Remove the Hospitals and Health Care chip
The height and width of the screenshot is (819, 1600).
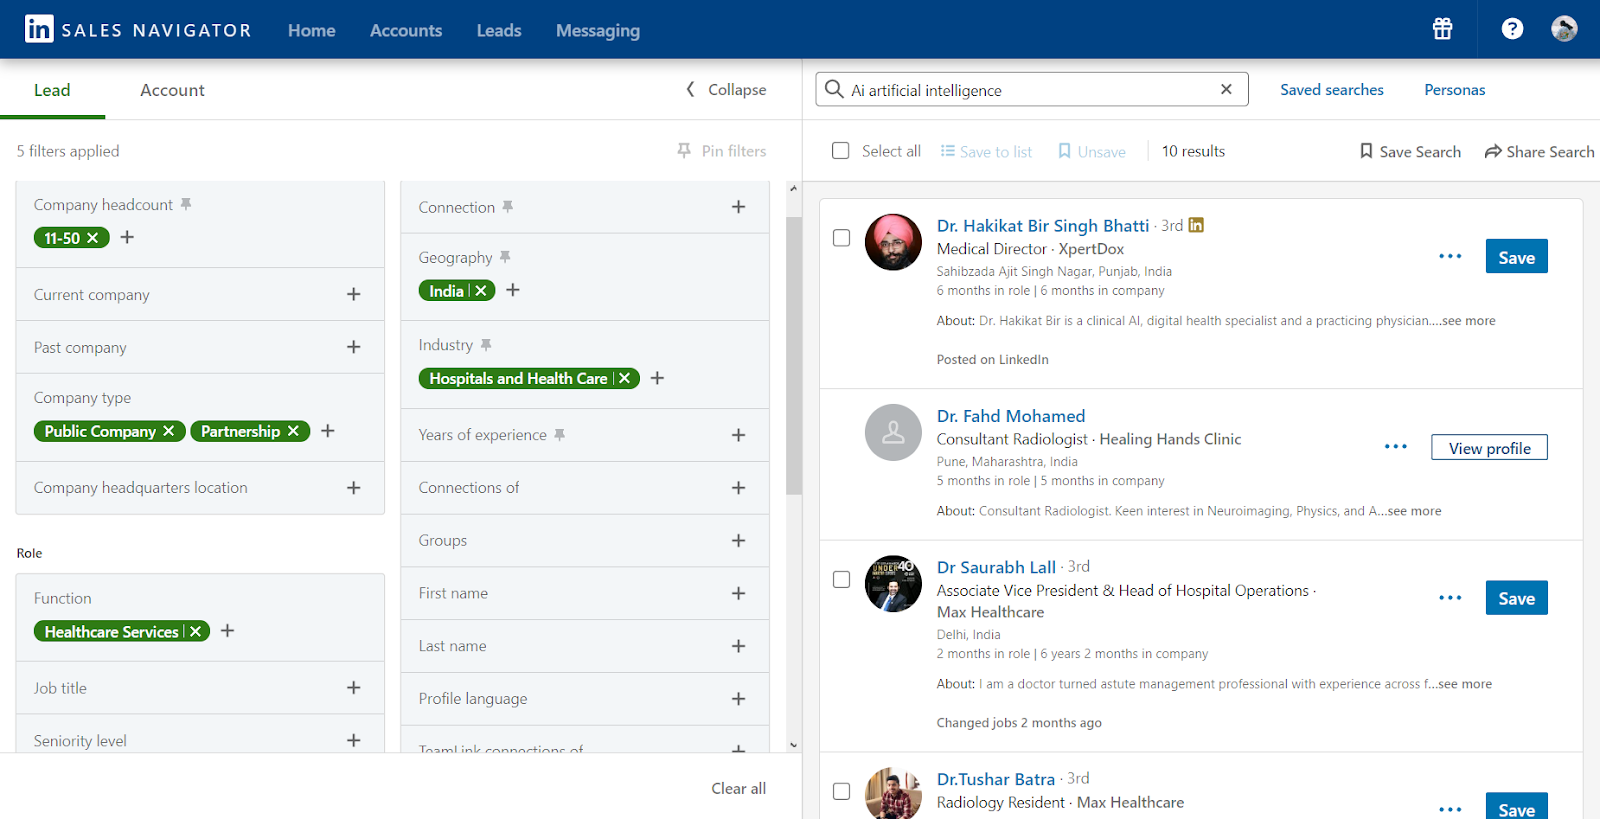coord(625,378)
